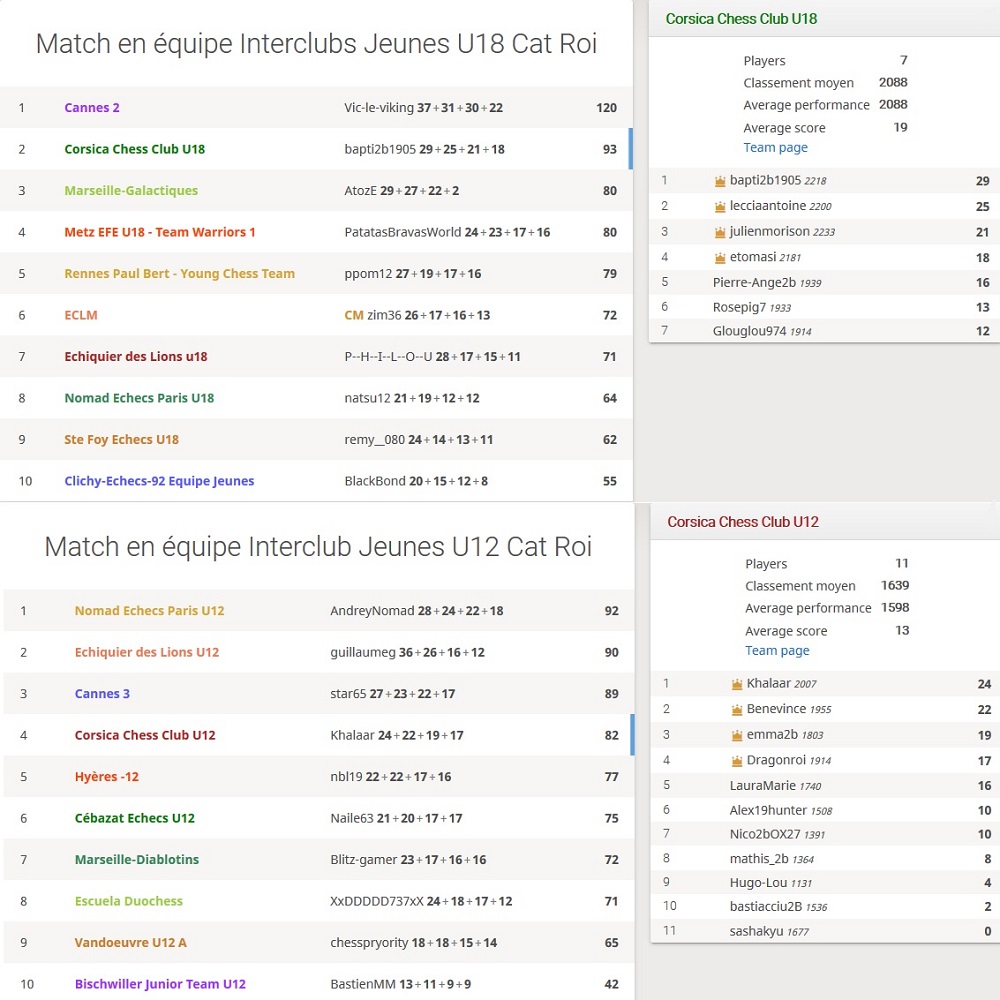This screenshot has width=1000, height=1000.
Task: Click crown icon next to lecciaantoine
Action: (720, 206)
